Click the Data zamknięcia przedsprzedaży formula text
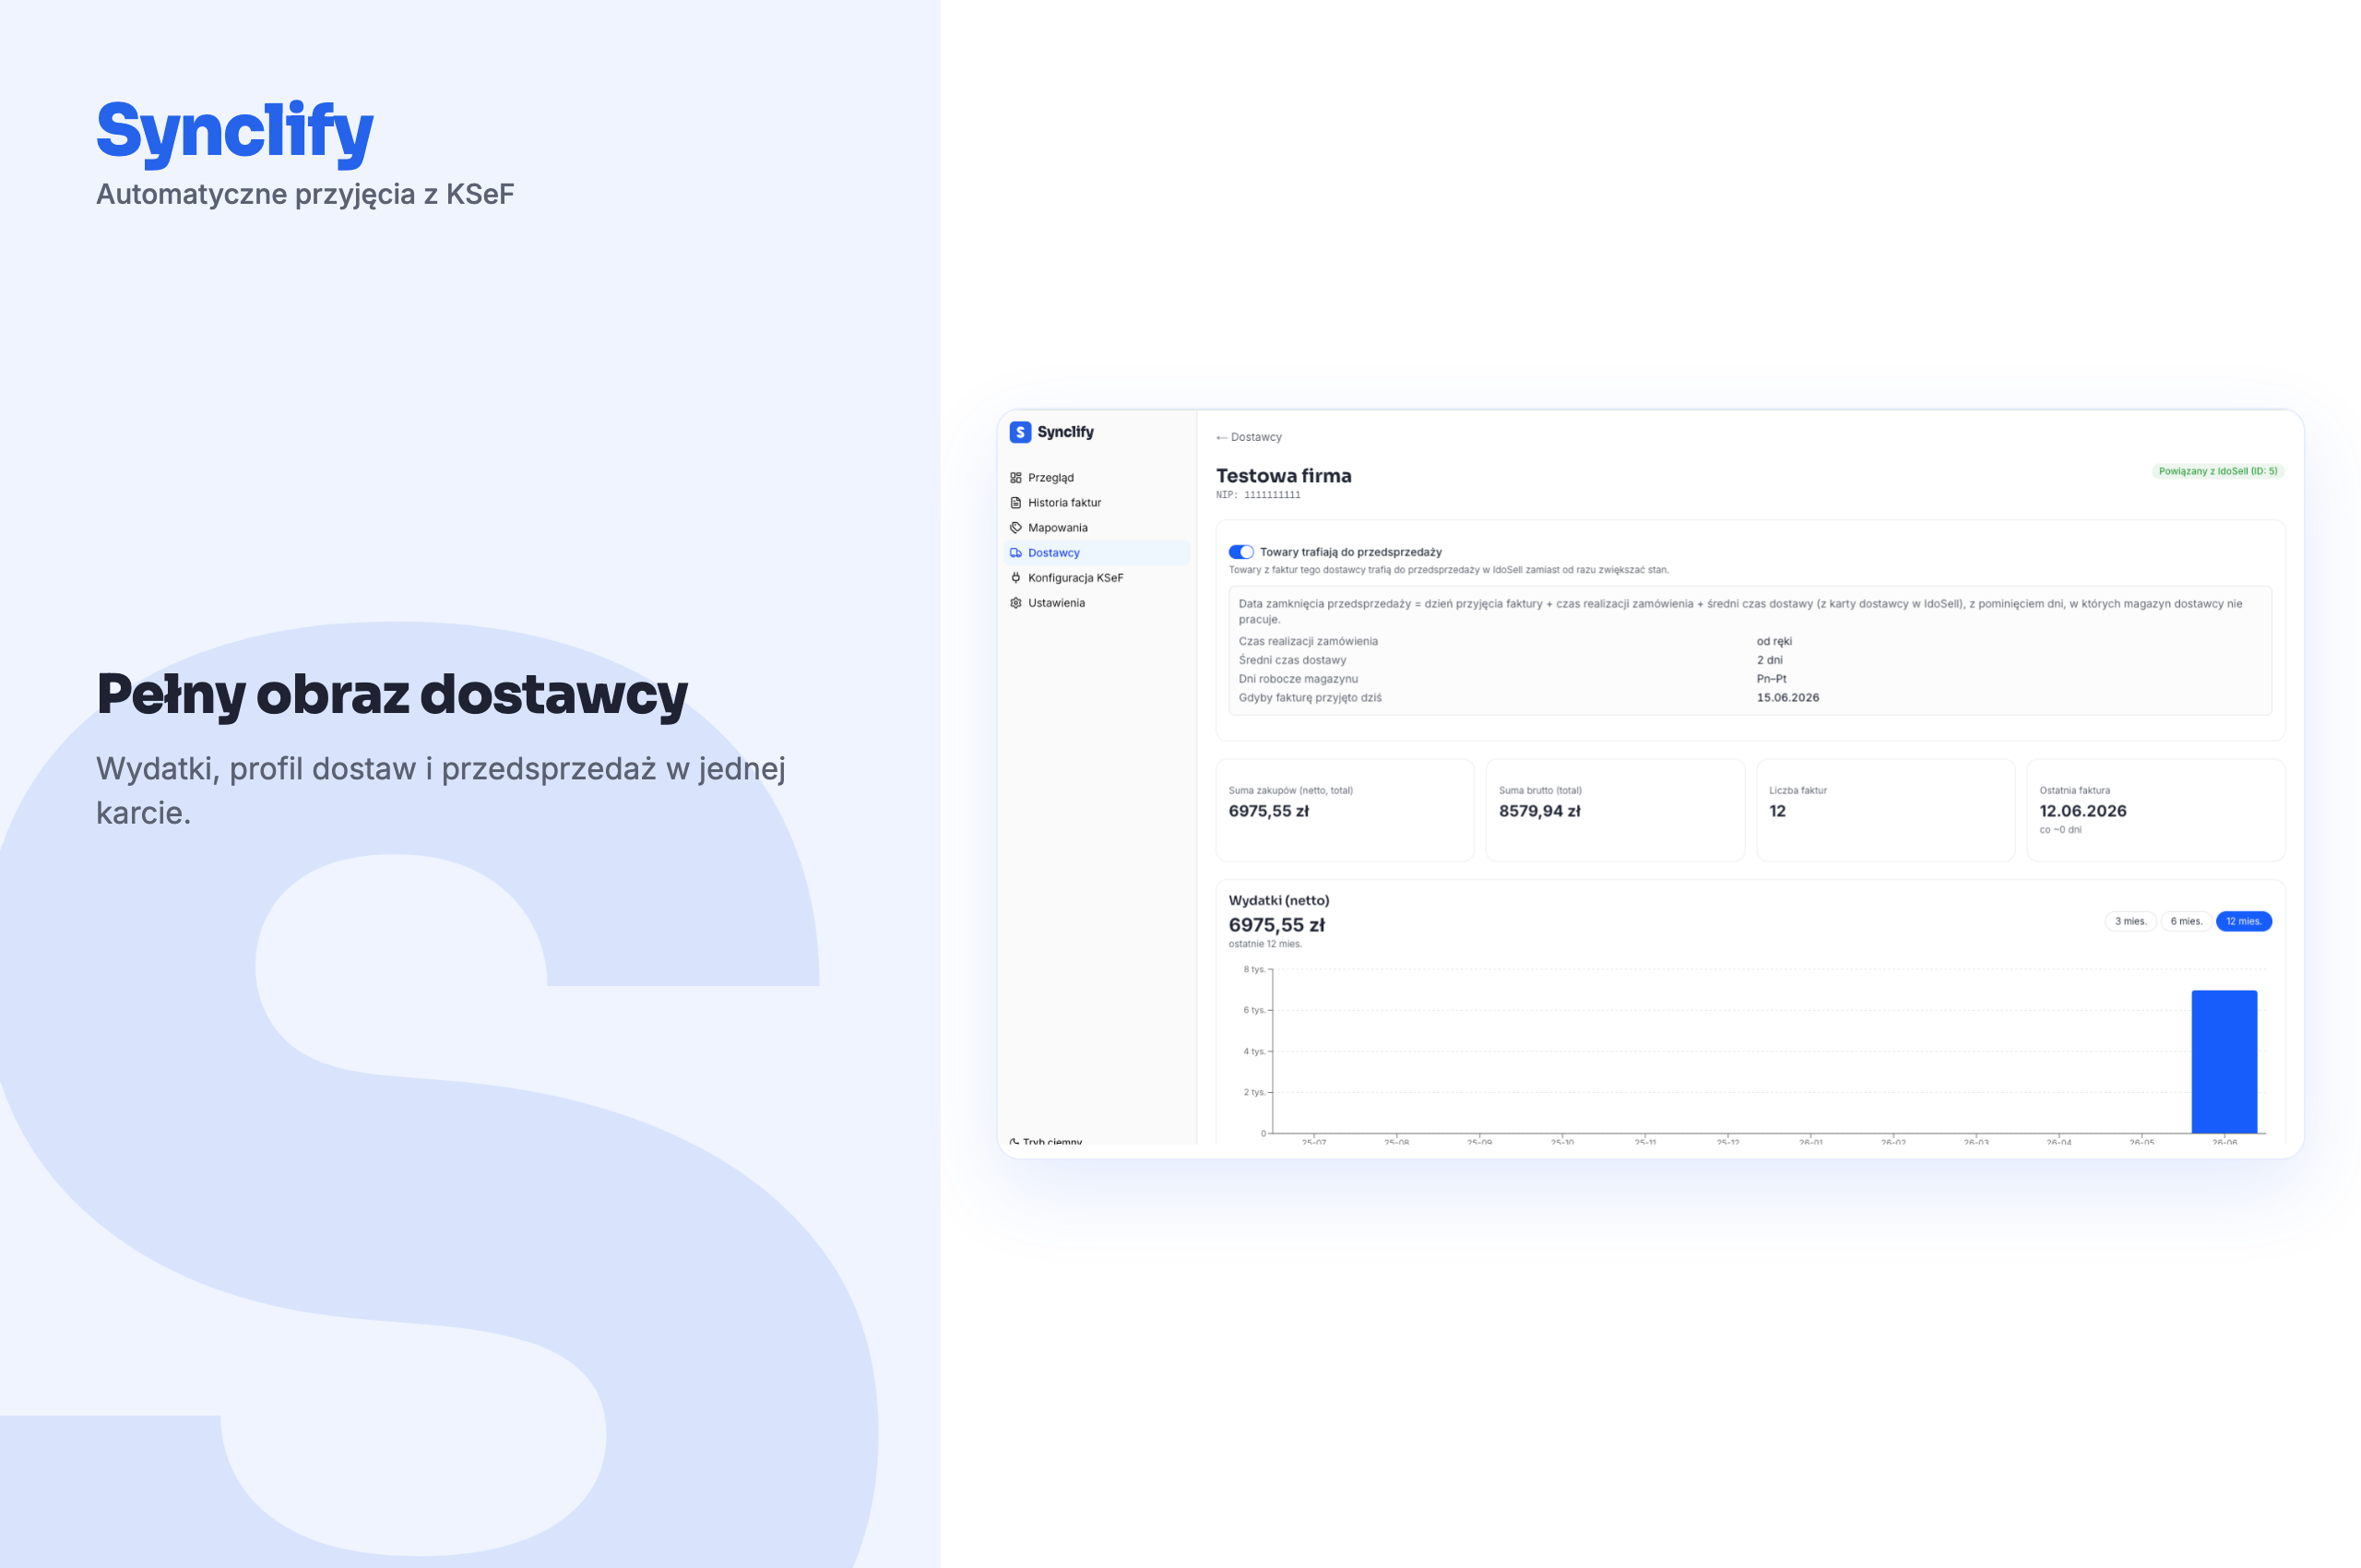The width and height of the screenshot is (2361, 1568). (1740, 611)
